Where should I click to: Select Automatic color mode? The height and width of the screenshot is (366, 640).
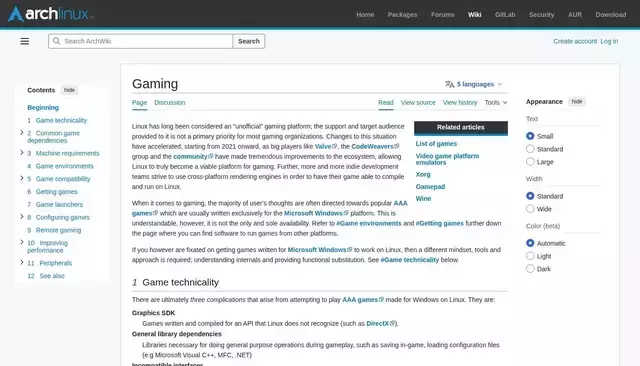[x=530, y=243]
